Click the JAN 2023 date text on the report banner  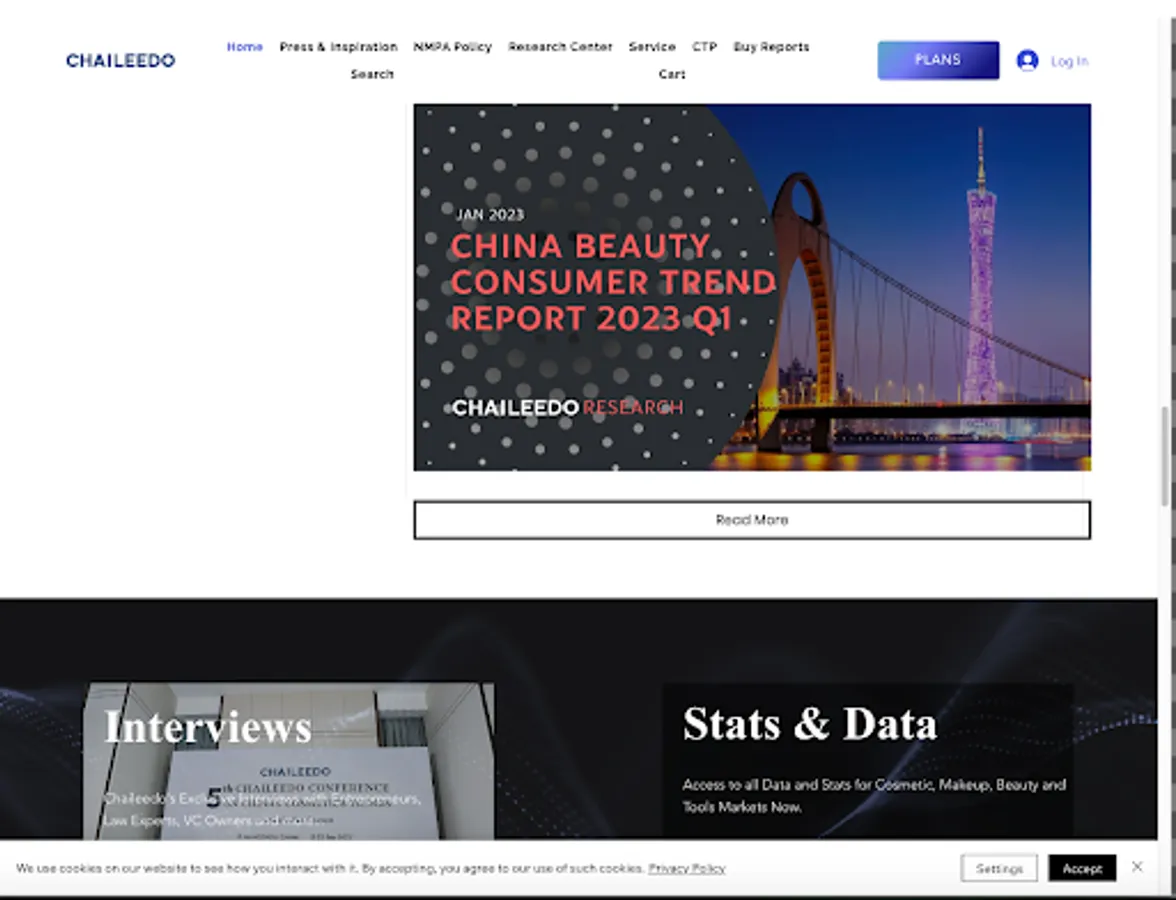coord(490,214)
